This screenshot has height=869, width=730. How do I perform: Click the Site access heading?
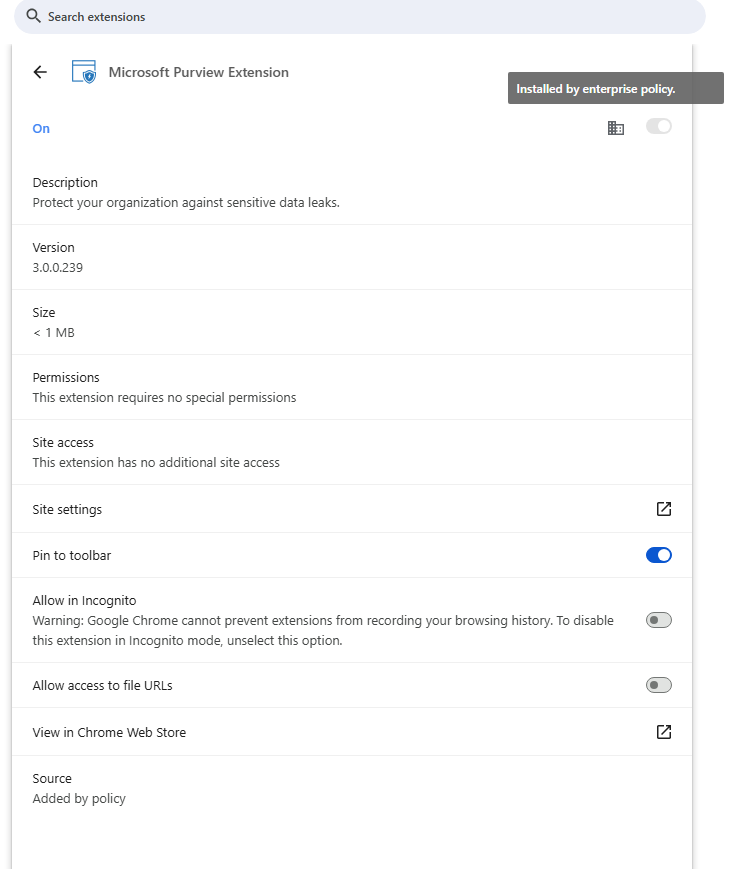coord(63,443)
